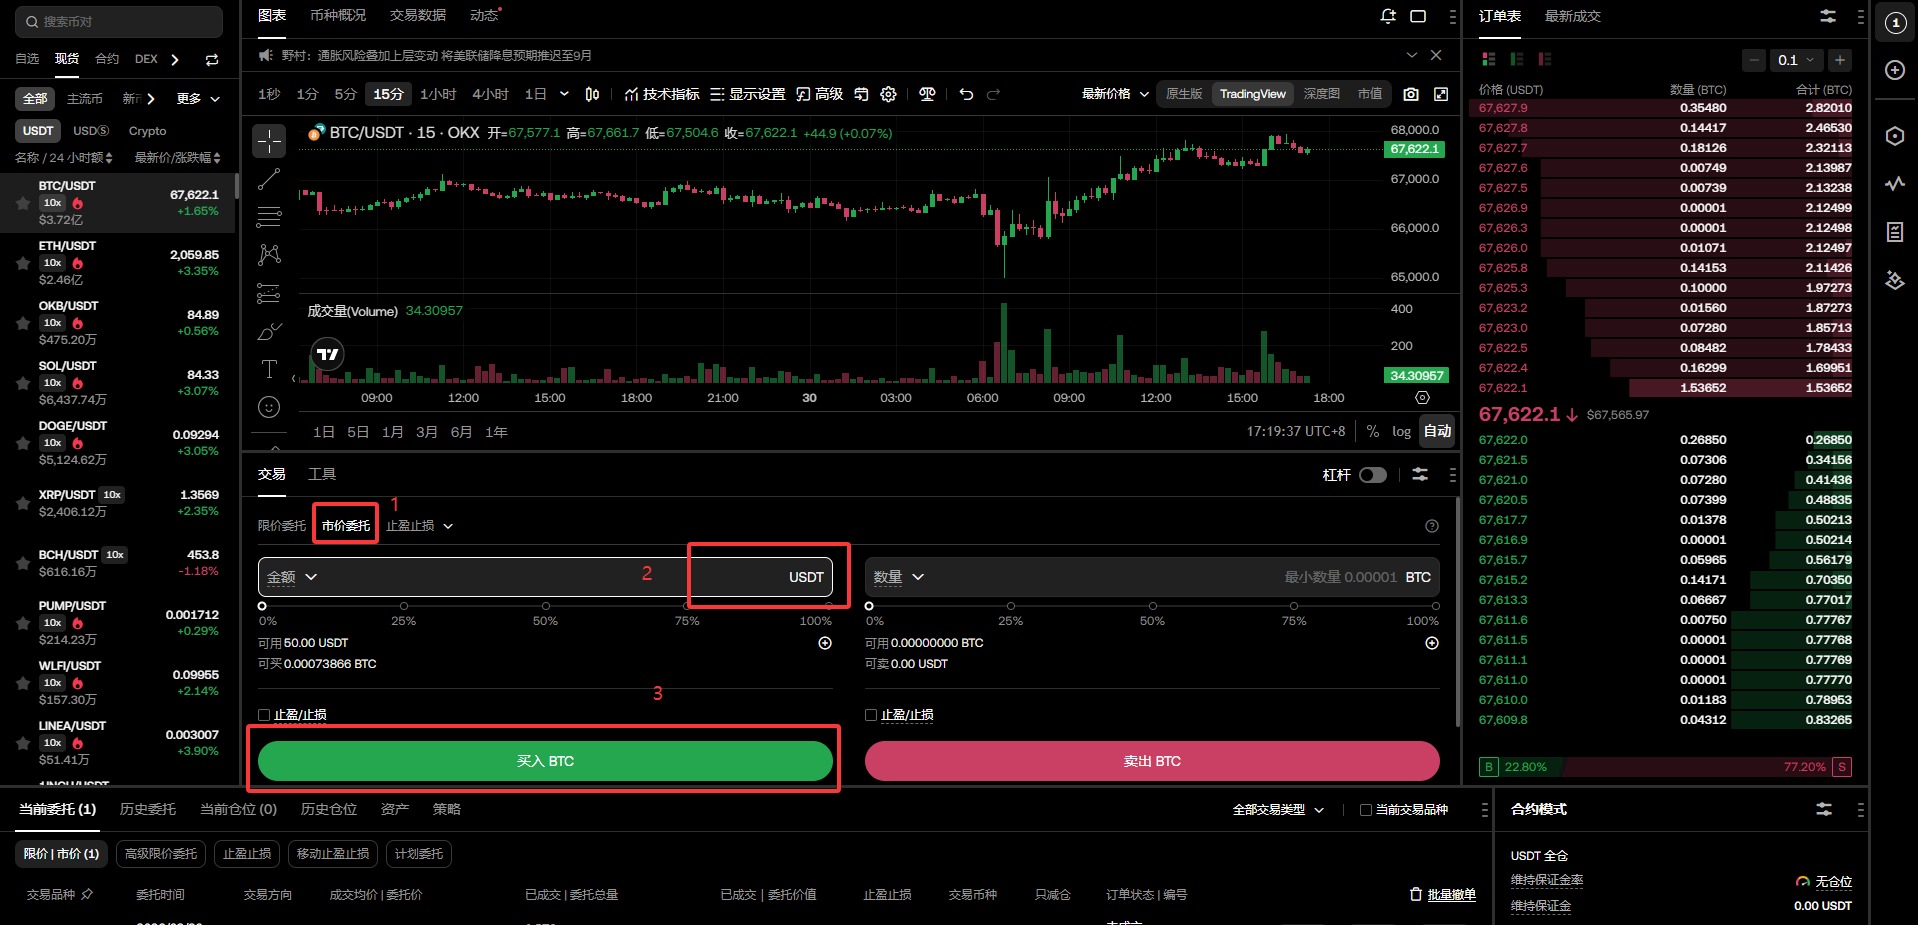
Task: Switch chart to 深度图 view
Action: [x=1321, y=94]
